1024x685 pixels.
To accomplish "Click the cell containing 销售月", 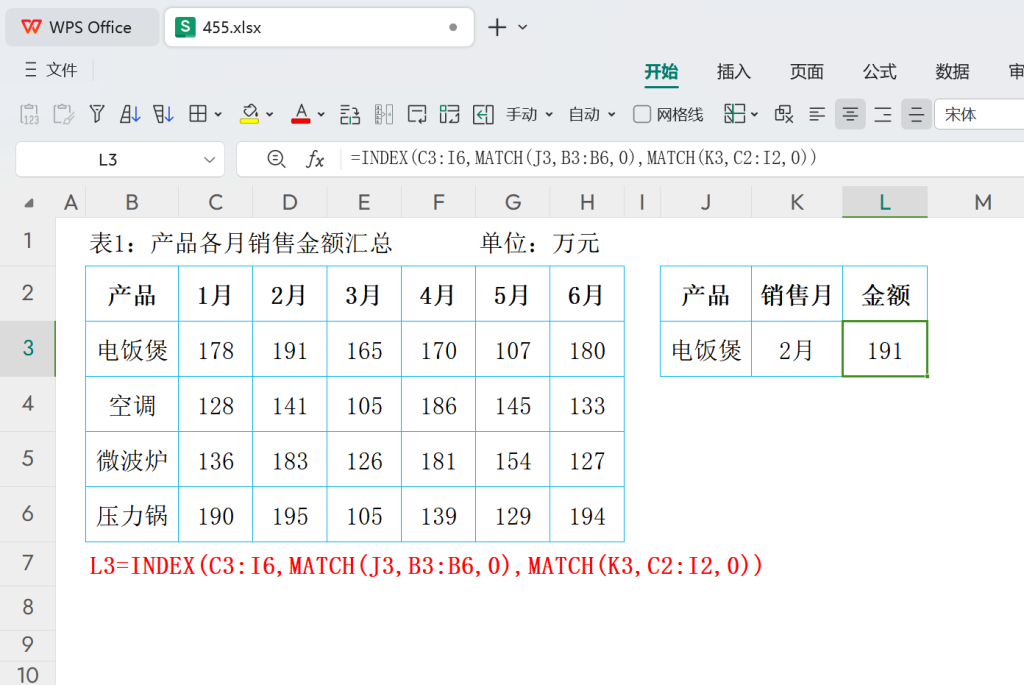I will click(797, 295).
